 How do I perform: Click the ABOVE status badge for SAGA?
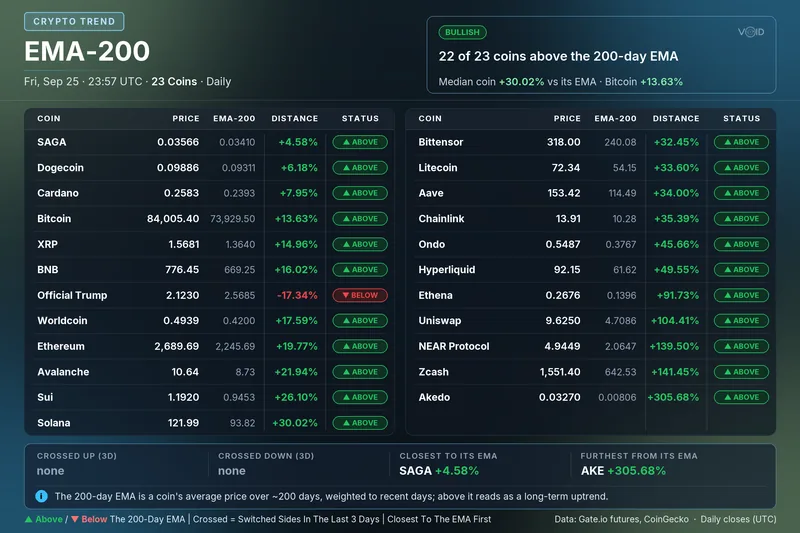[360, 142]
